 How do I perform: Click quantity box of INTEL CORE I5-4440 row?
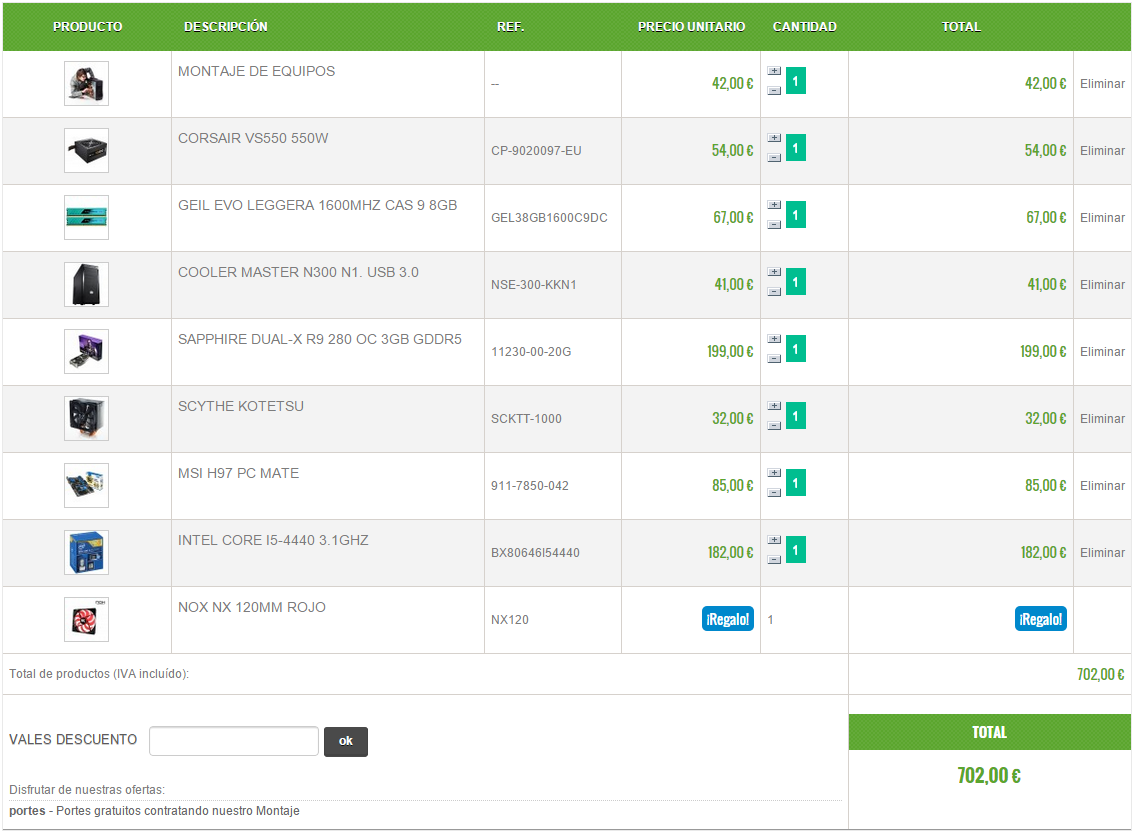pyautogui.click(x=795, y=550)
